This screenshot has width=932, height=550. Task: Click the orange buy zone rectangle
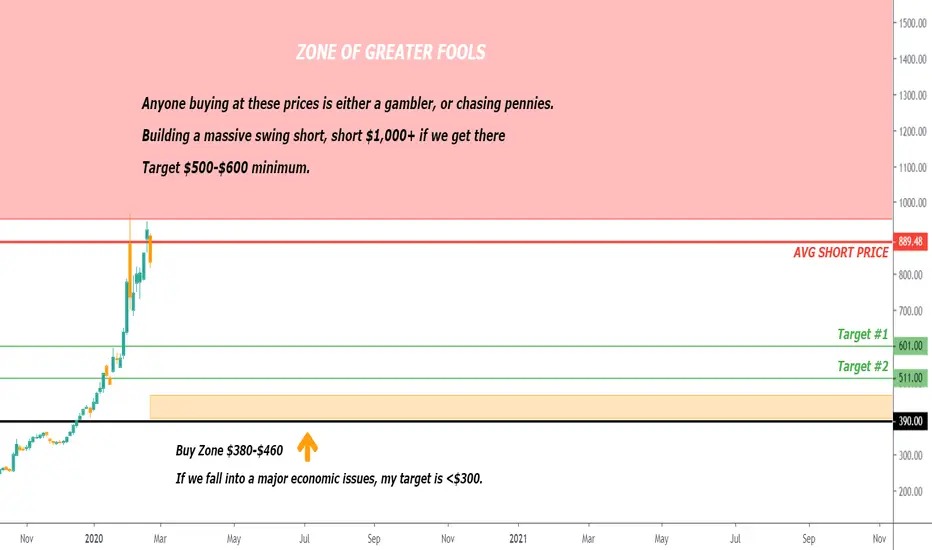click(521, 407)
